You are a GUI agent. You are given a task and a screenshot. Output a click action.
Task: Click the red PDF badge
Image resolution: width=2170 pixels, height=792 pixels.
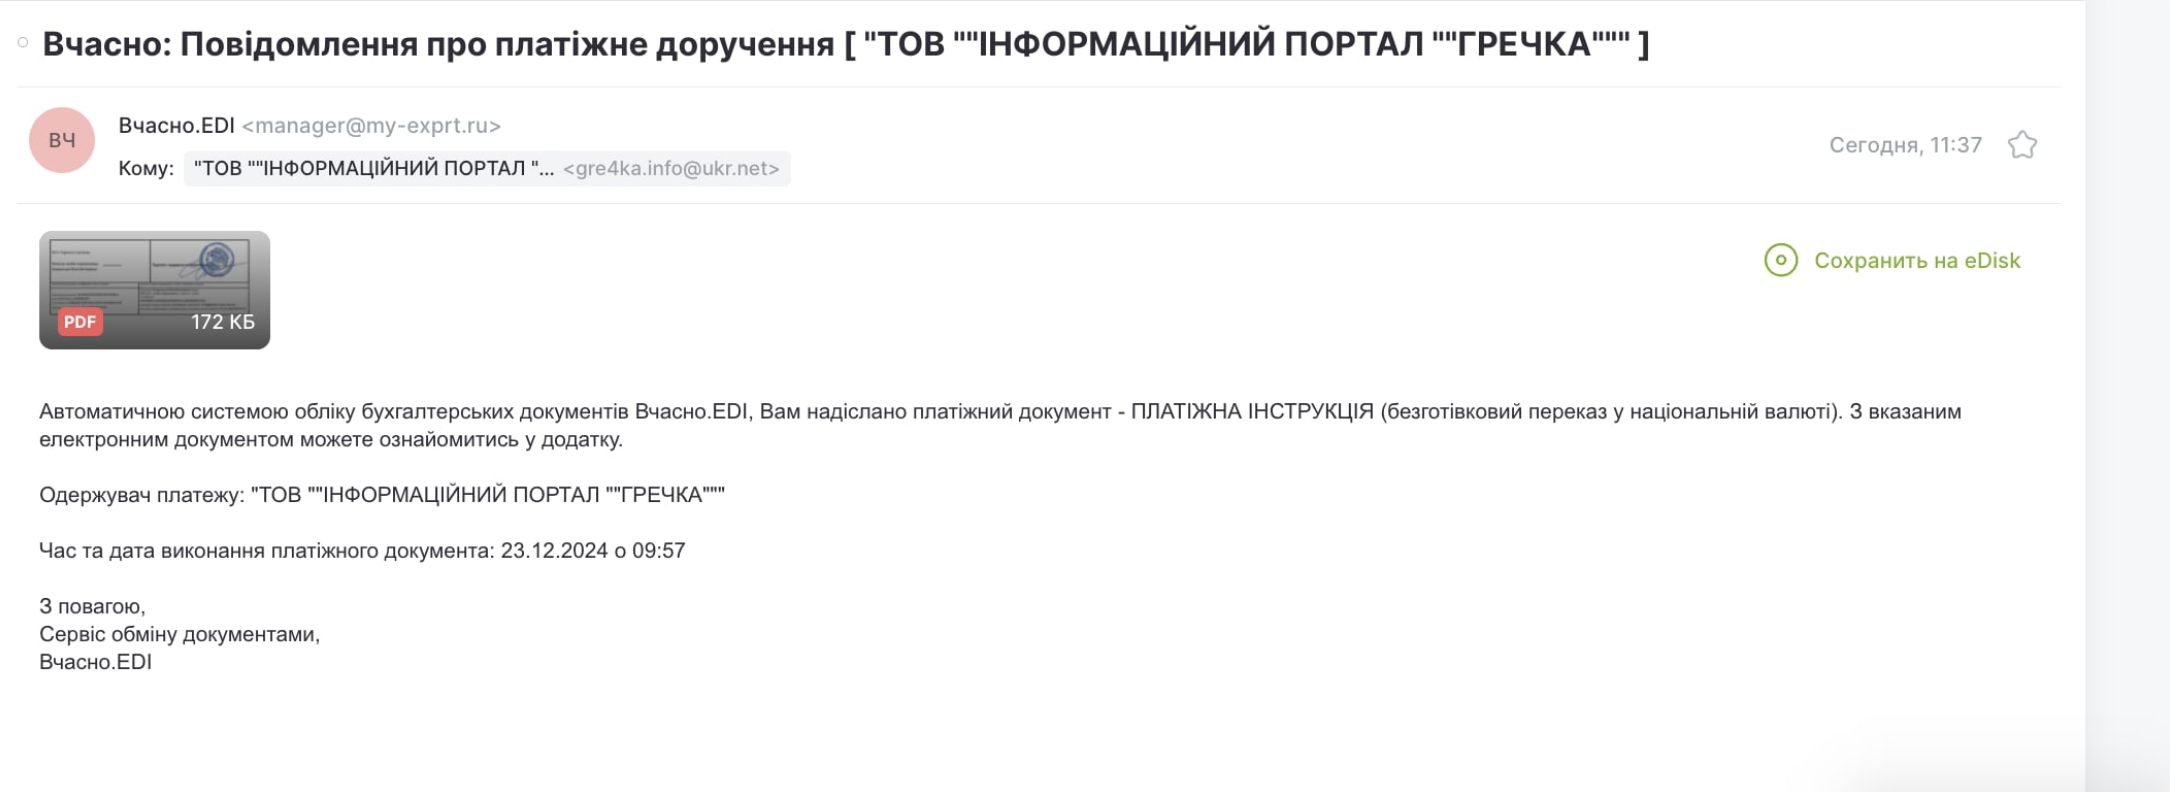click(80, 322)
